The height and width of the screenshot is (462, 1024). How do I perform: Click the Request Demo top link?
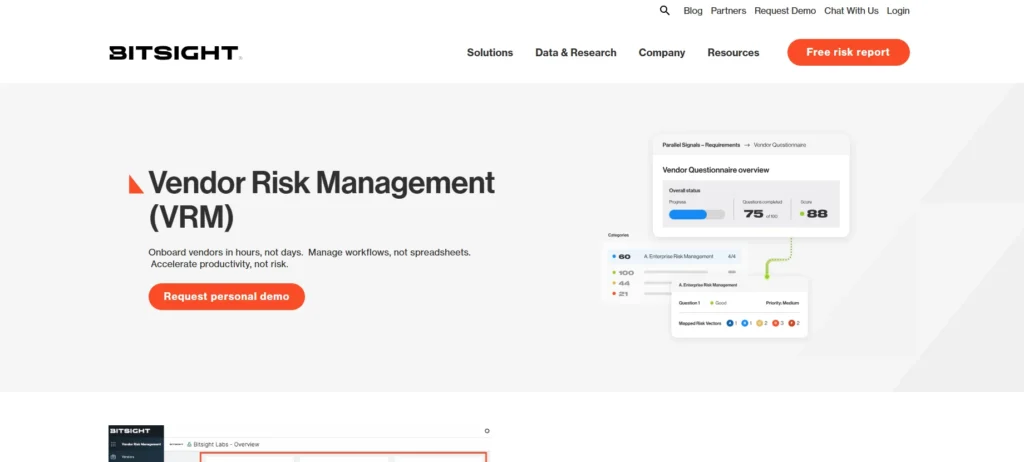785,10
